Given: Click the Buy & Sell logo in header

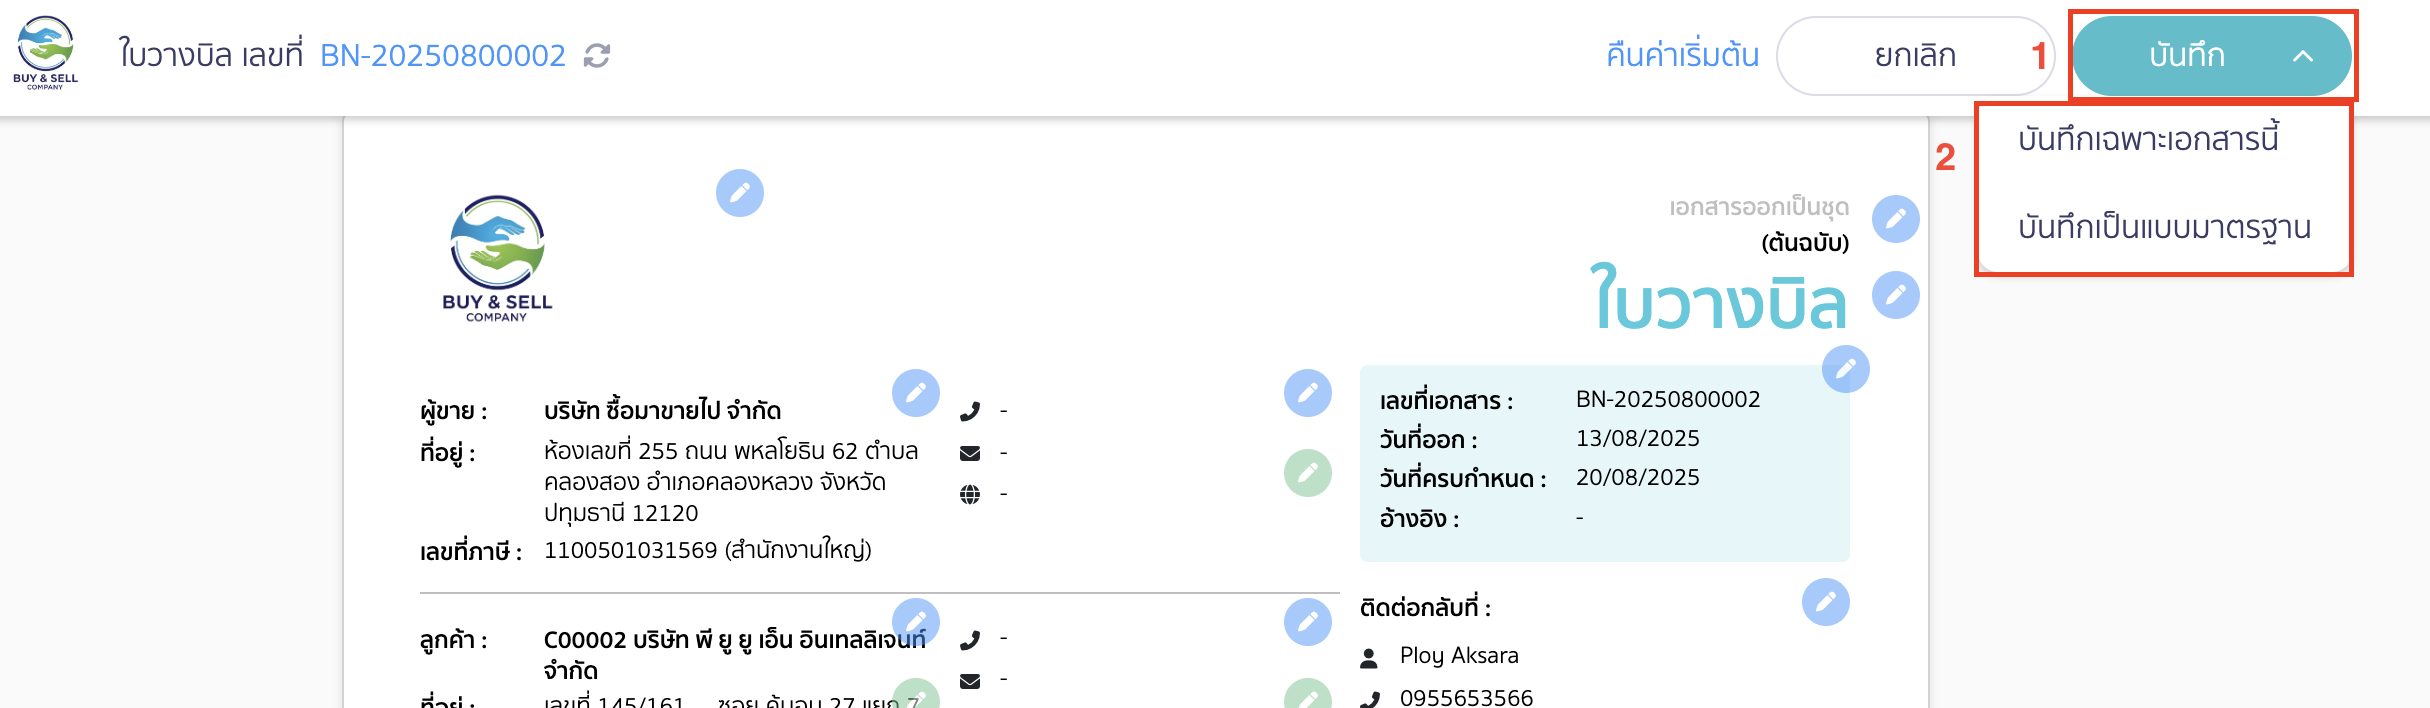Looking at the screenshot, I should tap(45, 53).
